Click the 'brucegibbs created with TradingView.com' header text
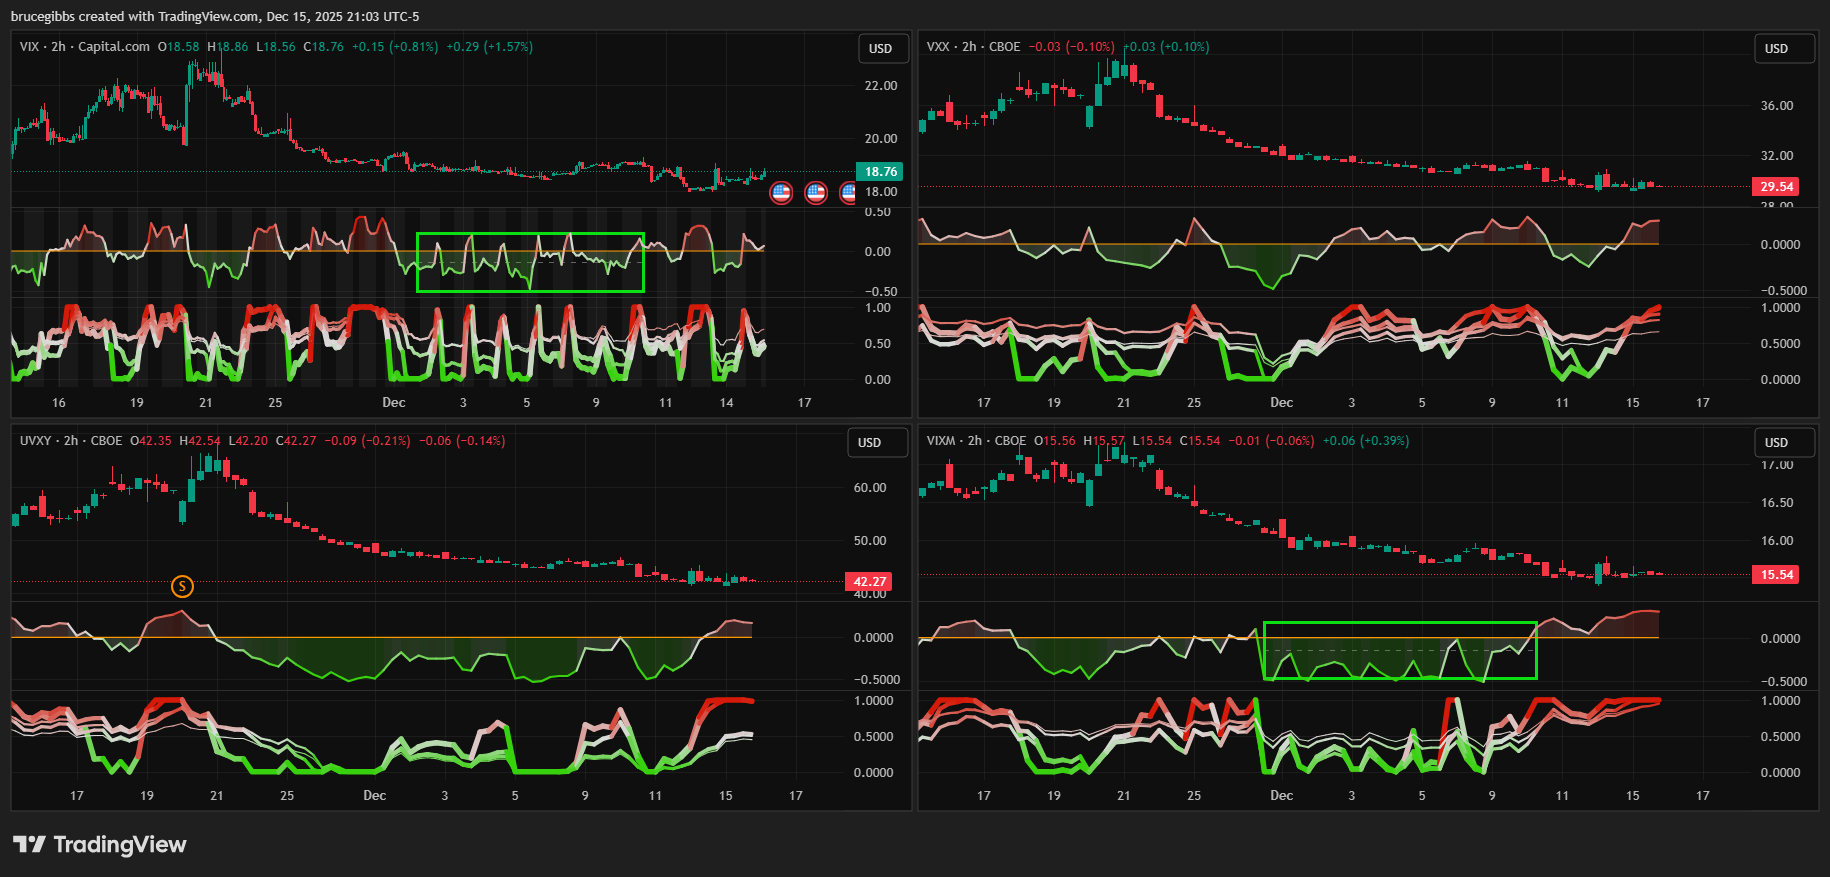Viewport: 1830px width, 877px height. coord(215,16)
